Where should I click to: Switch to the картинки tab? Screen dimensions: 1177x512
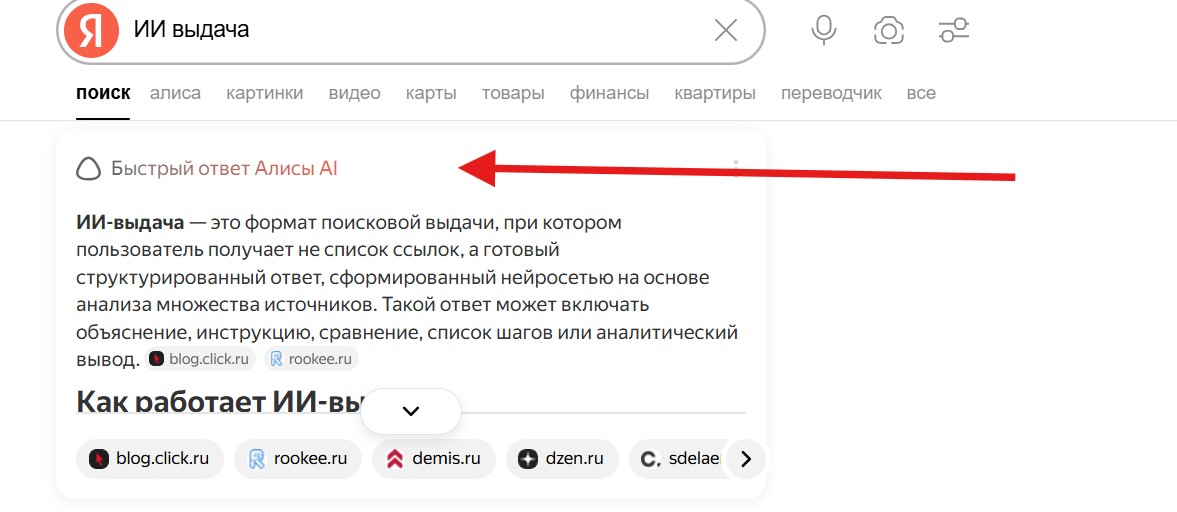click(x=264, y=93)
